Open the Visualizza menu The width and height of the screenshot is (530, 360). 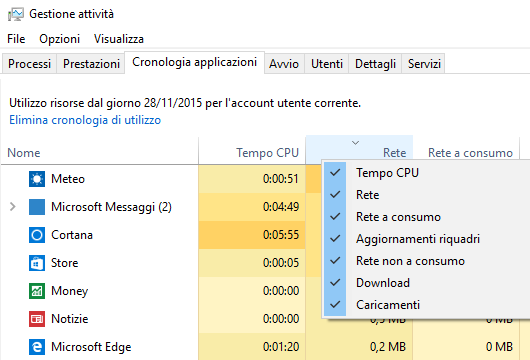(x=119, y=39)
